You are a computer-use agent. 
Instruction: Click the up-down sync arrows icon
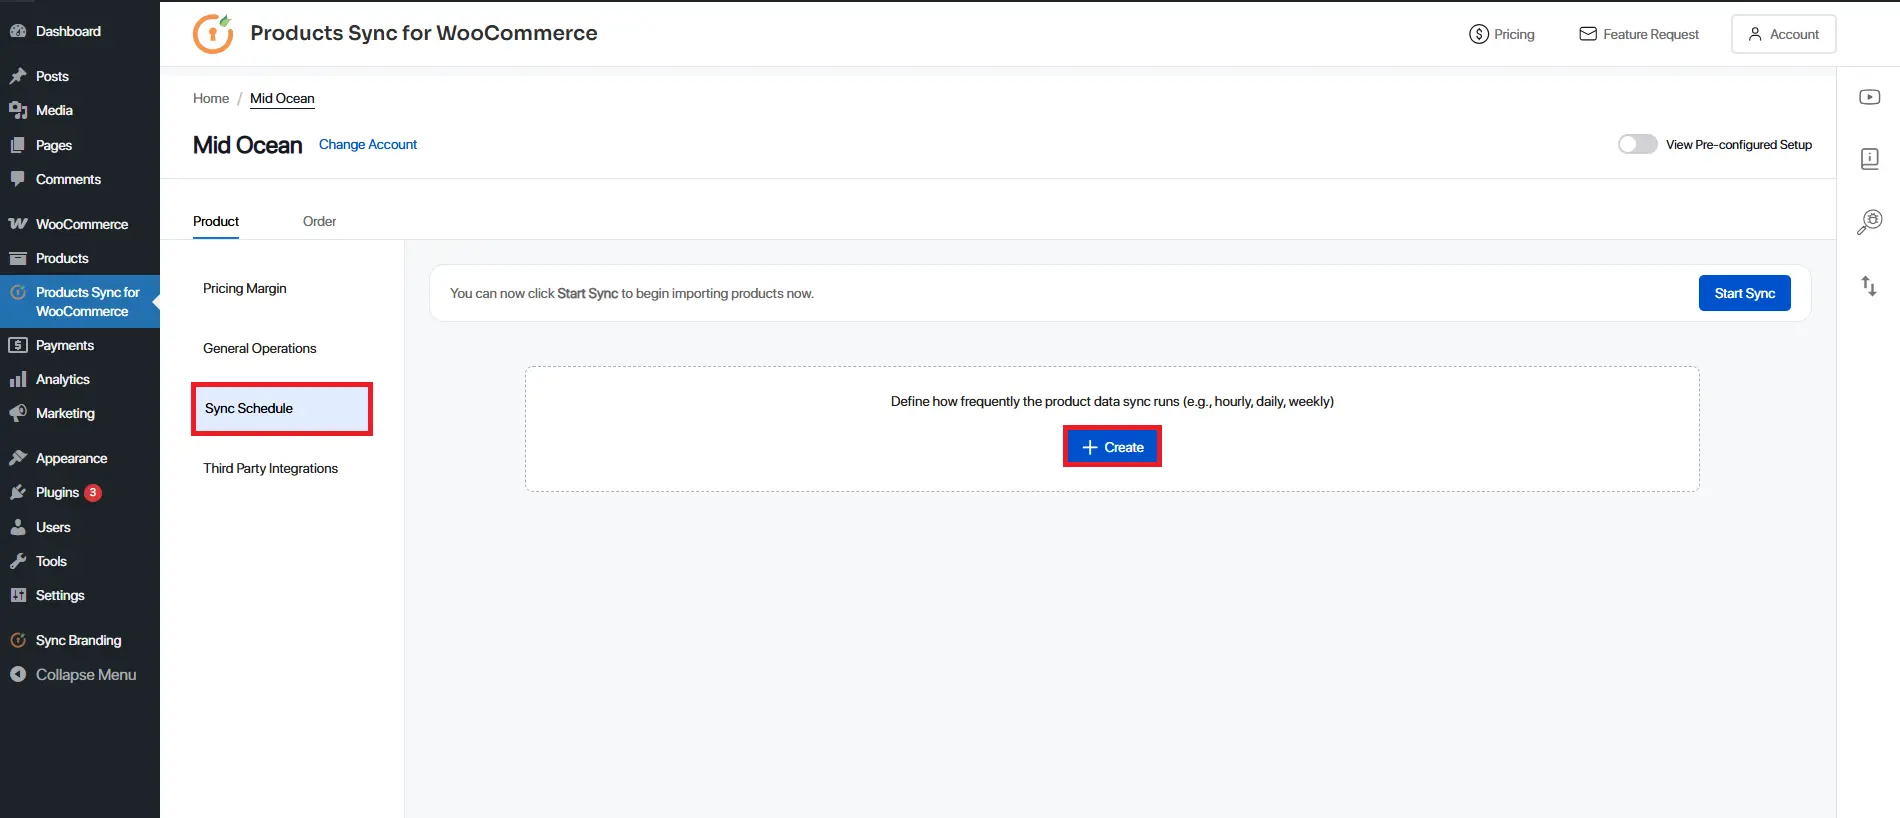[1869, 286]
